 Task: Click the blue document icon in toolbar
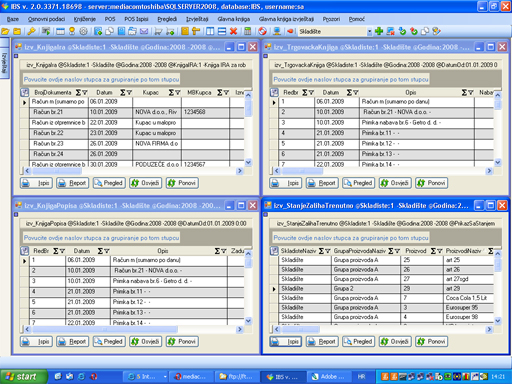coord(121,31)
